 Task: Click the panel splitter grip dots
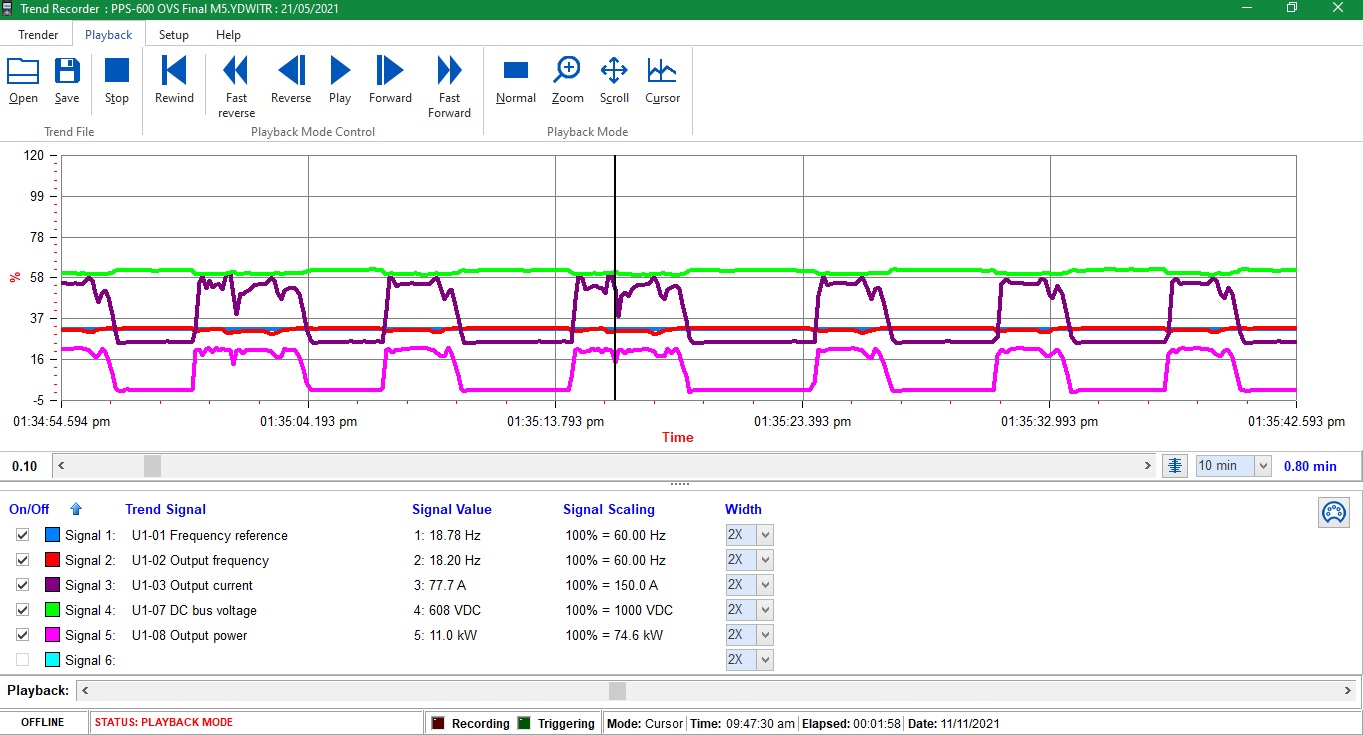click(680, 484)
